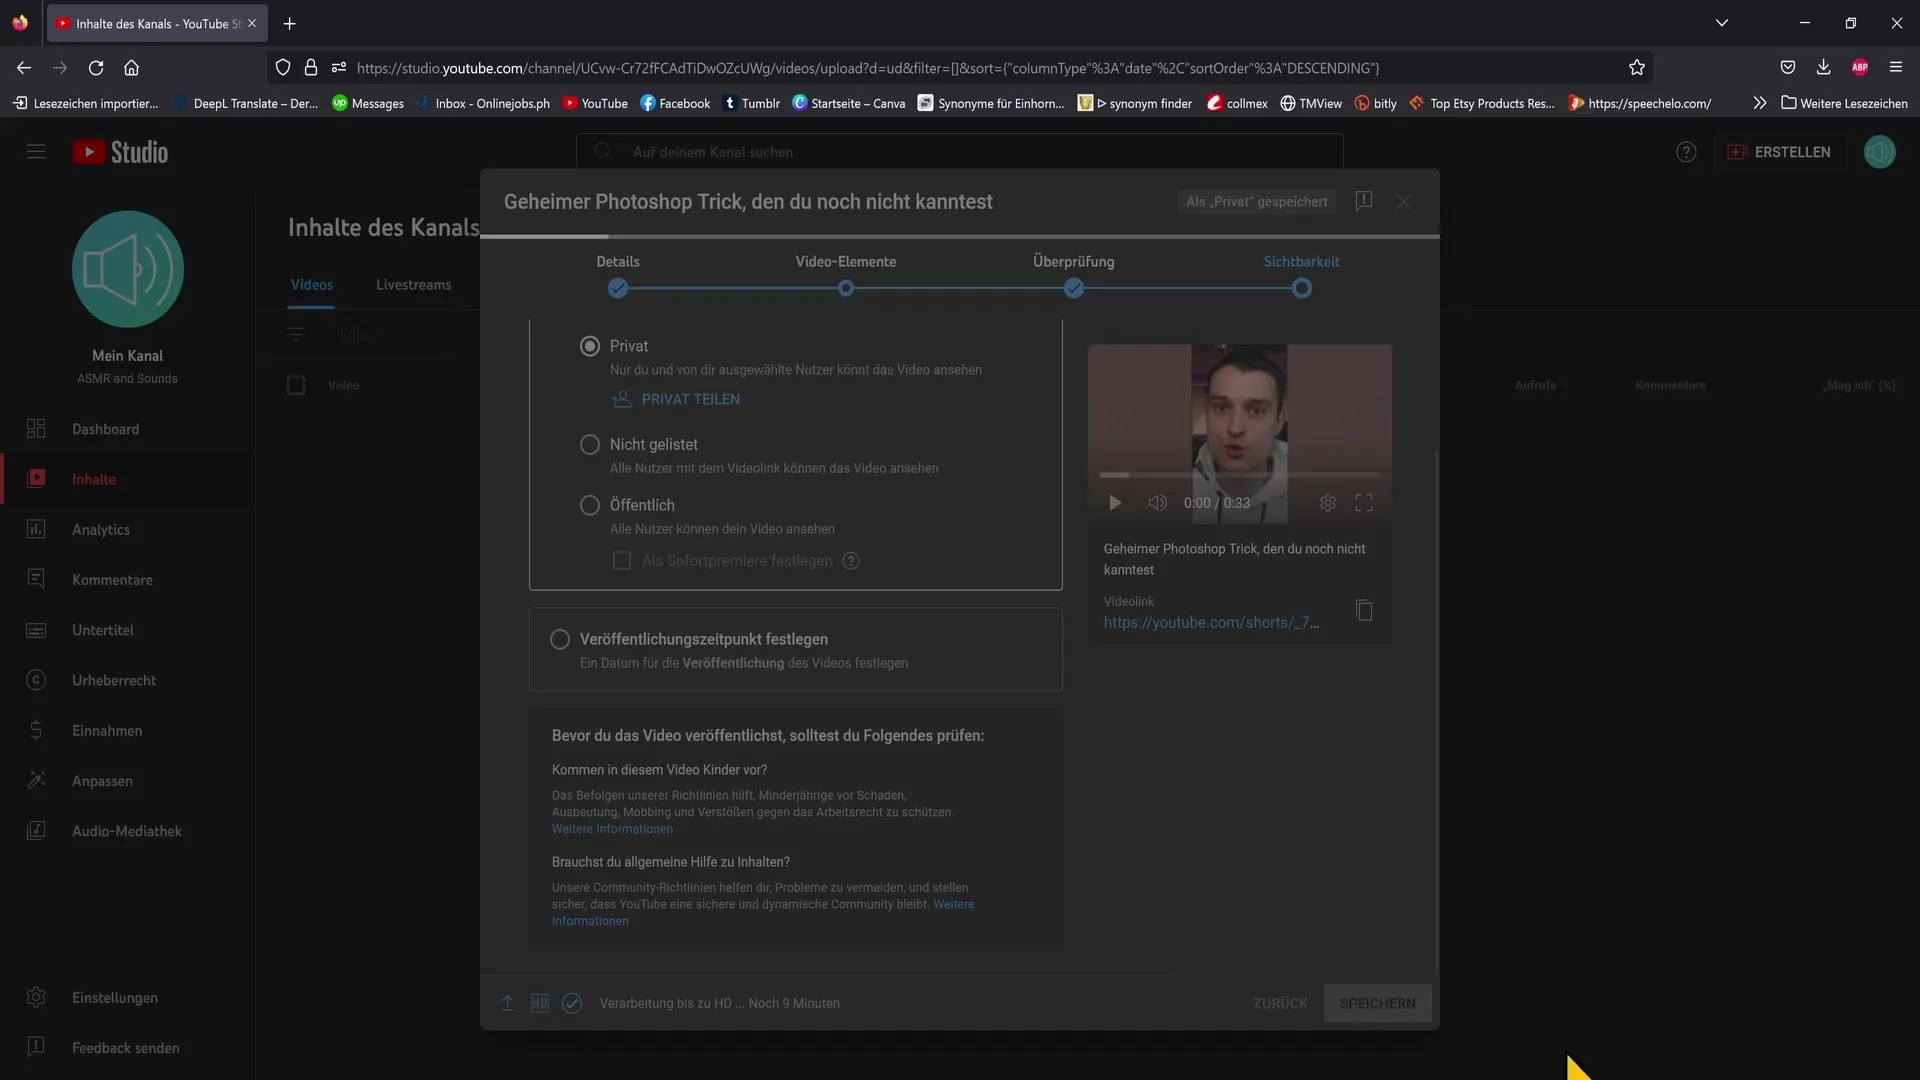
Task: Click the ZURÜCK button
Action: 1280,1003
